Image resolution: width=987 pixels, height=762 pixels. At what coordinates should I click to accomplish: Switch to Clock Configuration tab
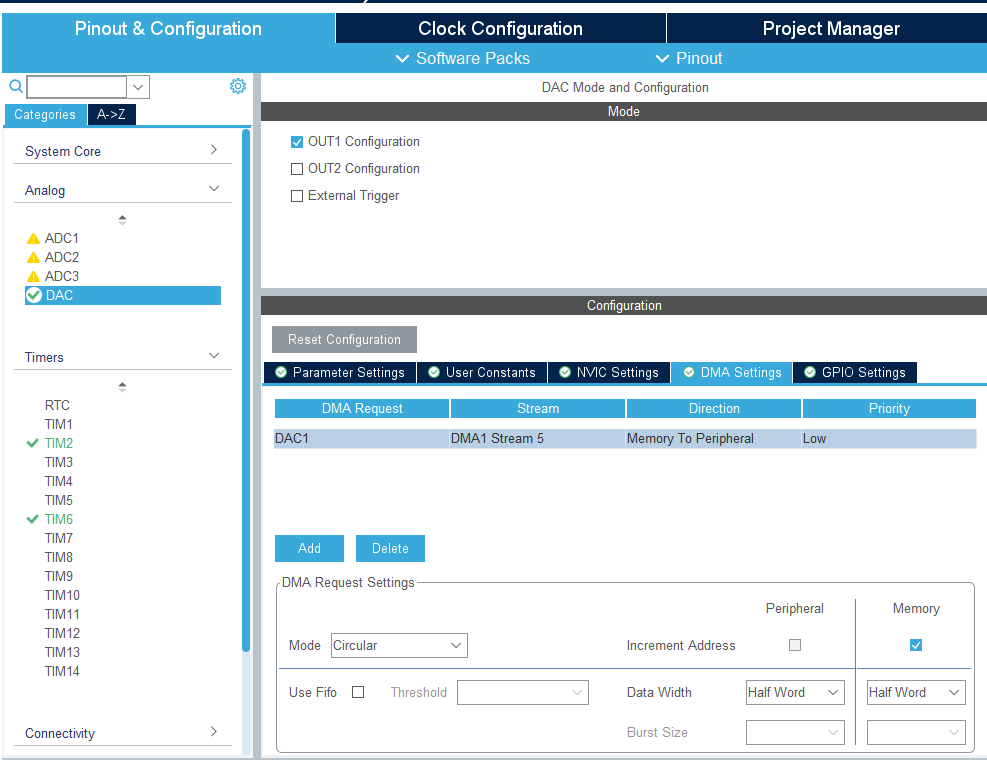point(500,28)
